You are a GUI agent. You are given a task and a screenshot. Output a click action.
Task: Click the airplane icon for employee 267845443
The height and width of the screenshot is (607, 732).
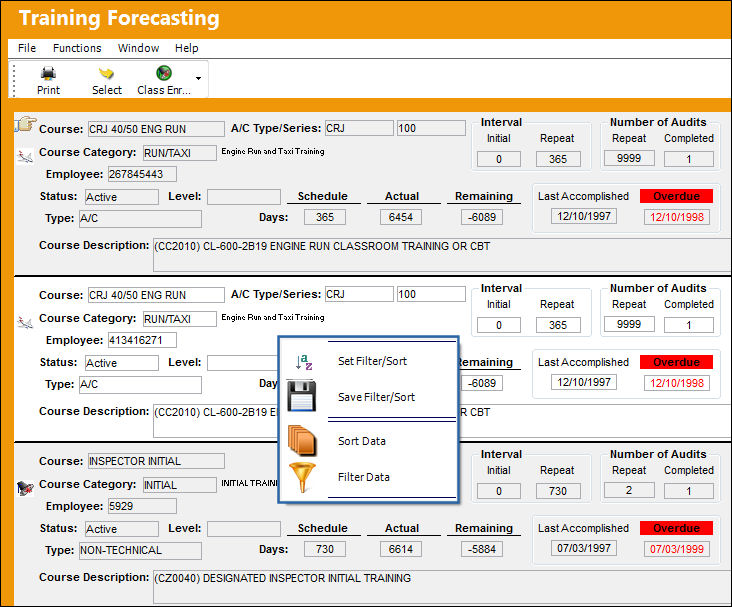click(25, 156)
